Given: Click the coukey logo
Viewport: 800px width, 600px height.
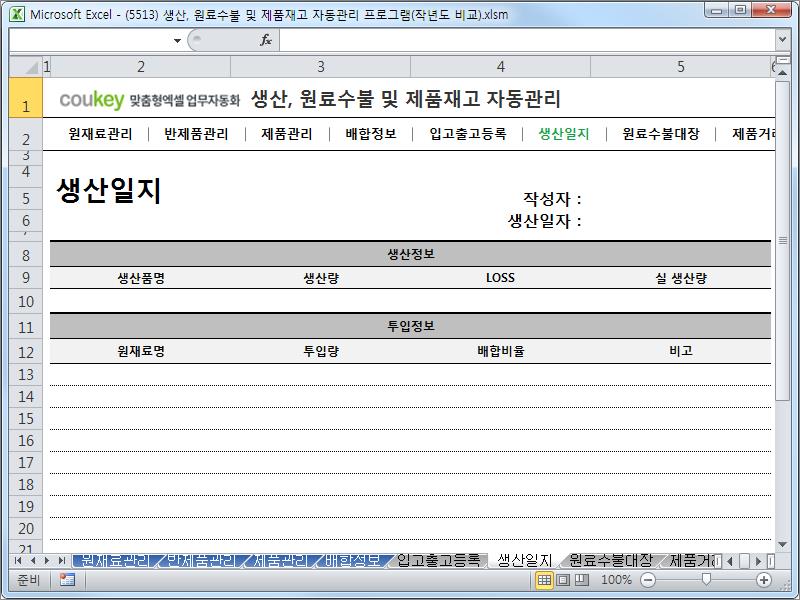Looking at the screenshot, I should [x=92, y=99].
